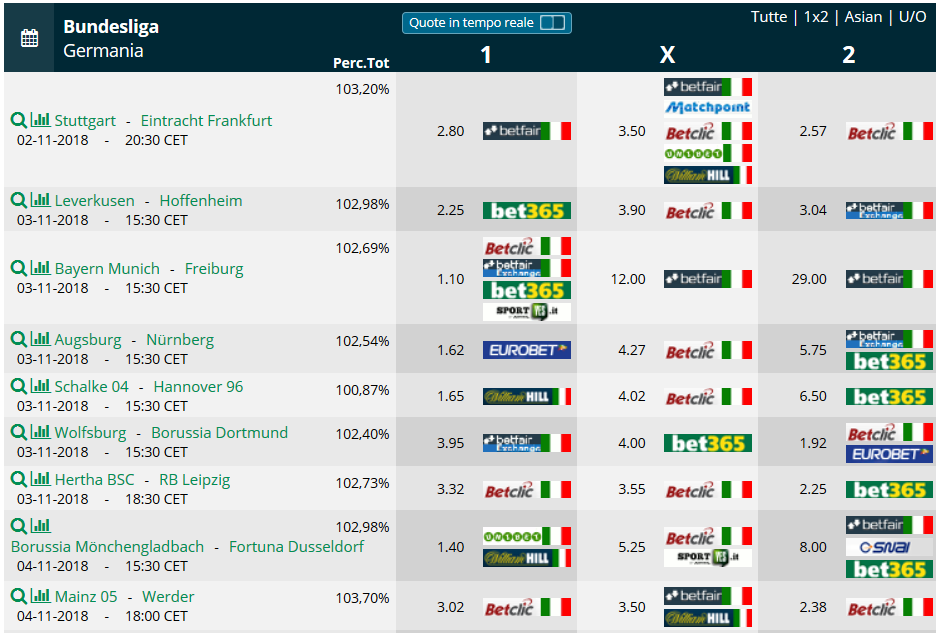This screenshot has width=936, height=633.
Task: Click the Bundesliga league title
Action: pos(111,27)
